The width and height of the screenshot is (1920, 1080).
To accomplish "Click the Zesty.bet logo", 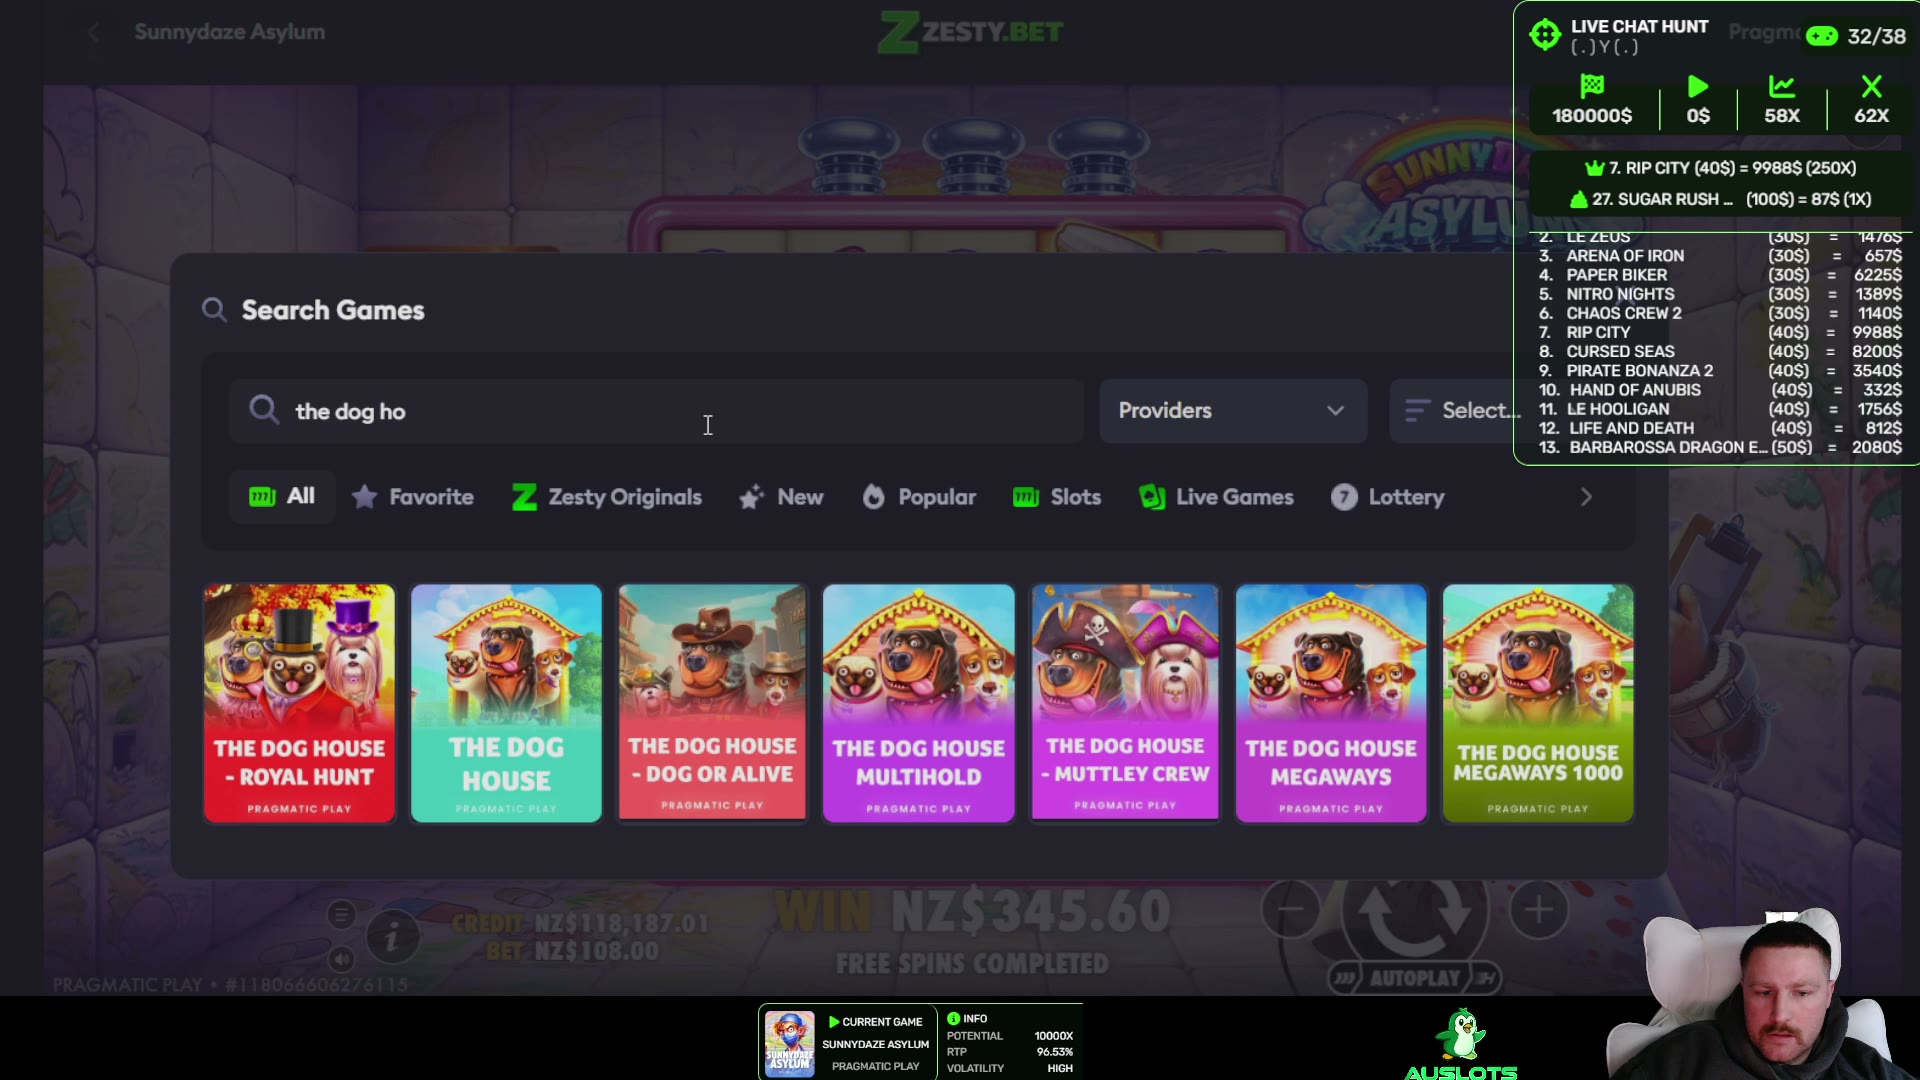I will 970,32.
